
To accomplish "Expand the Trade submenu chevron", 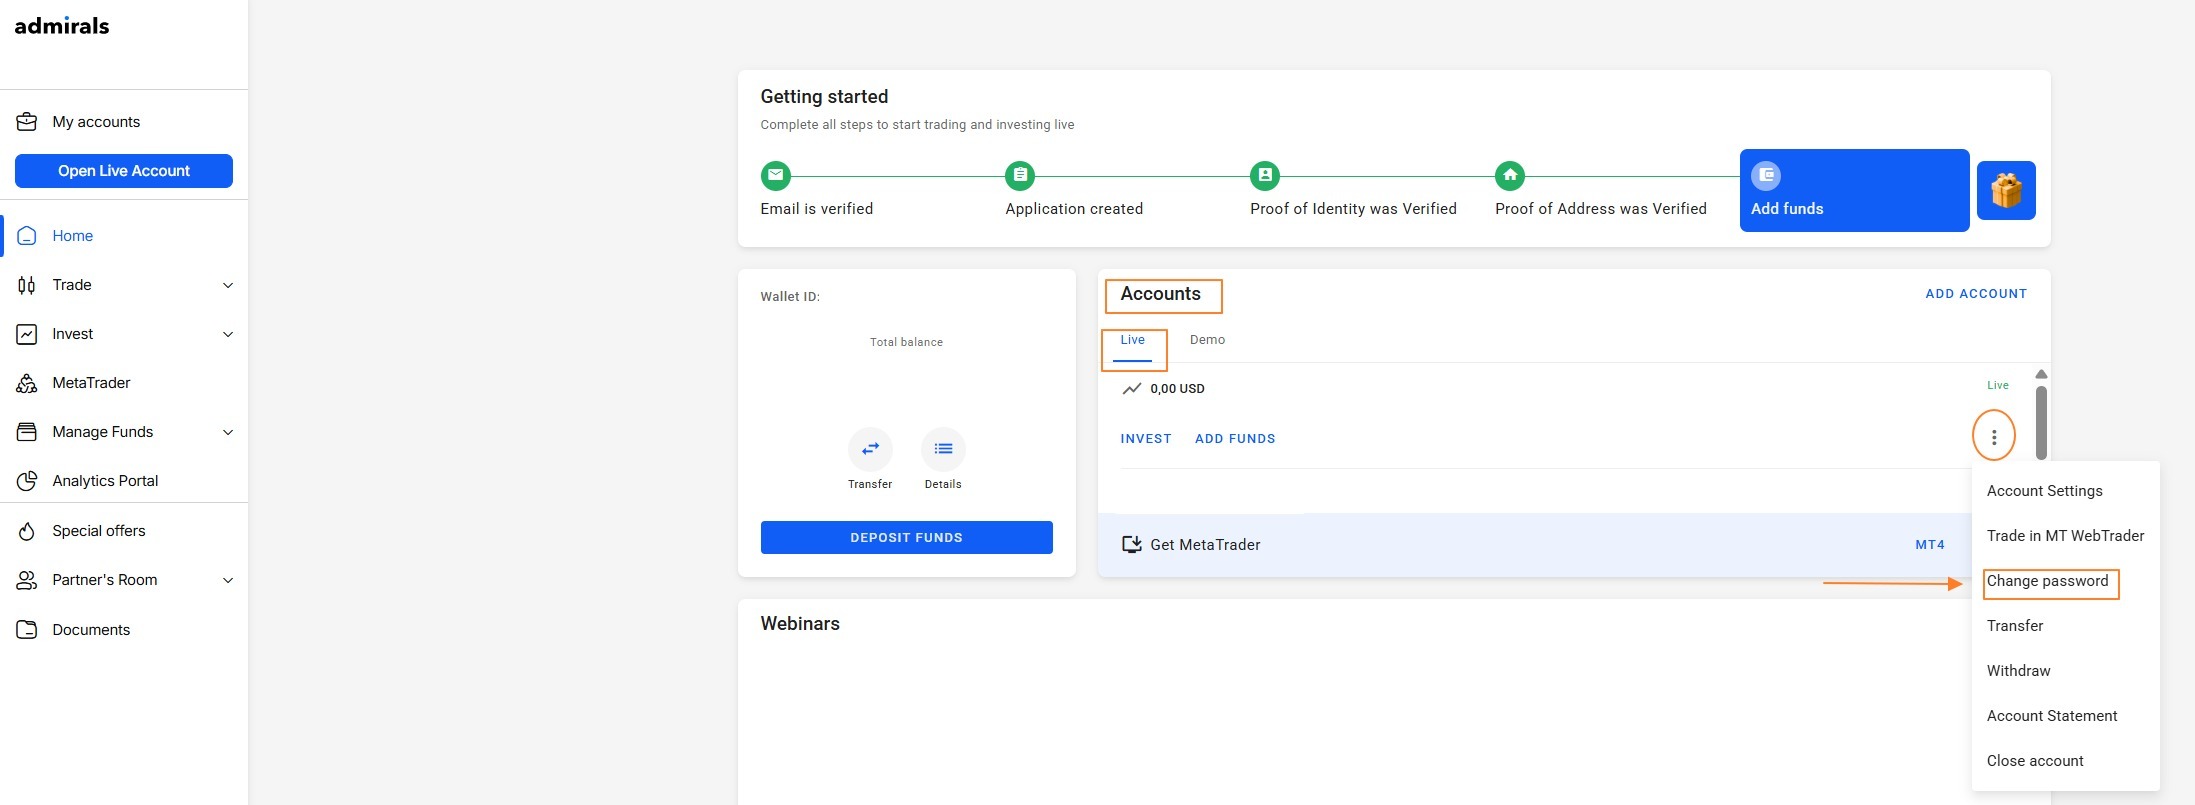I will pos(228,285).
